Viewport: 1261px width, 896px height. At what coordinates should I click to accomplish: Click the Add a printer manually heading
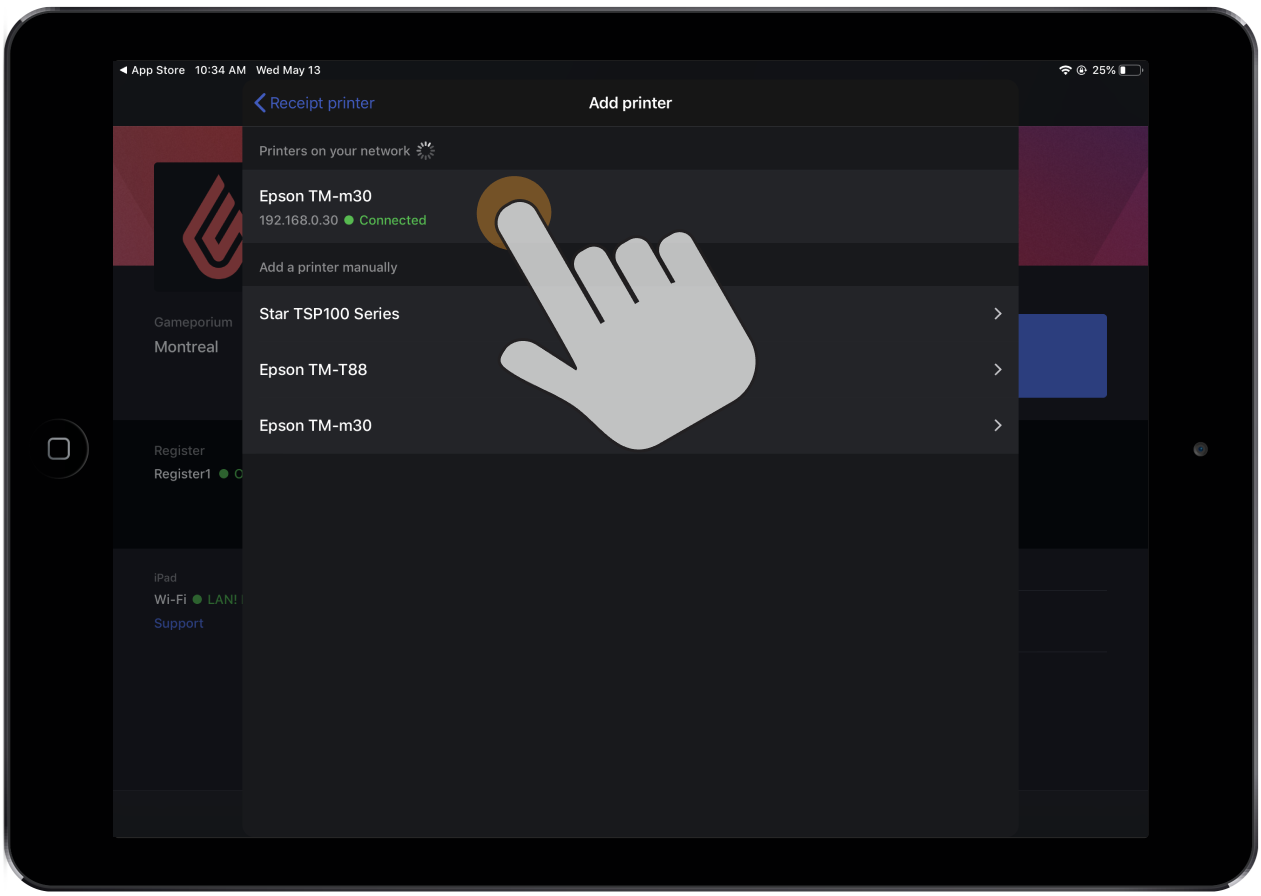click(328, 267)
